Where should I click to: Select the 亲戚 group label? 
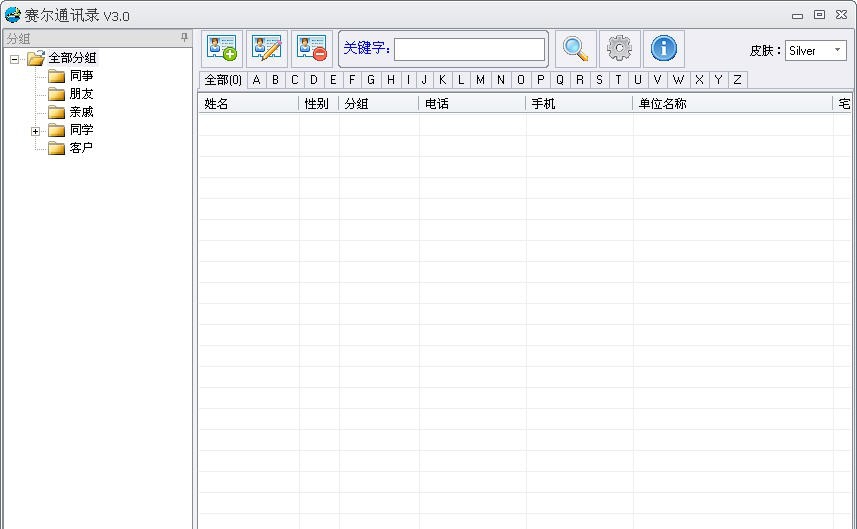click(81, 112)
